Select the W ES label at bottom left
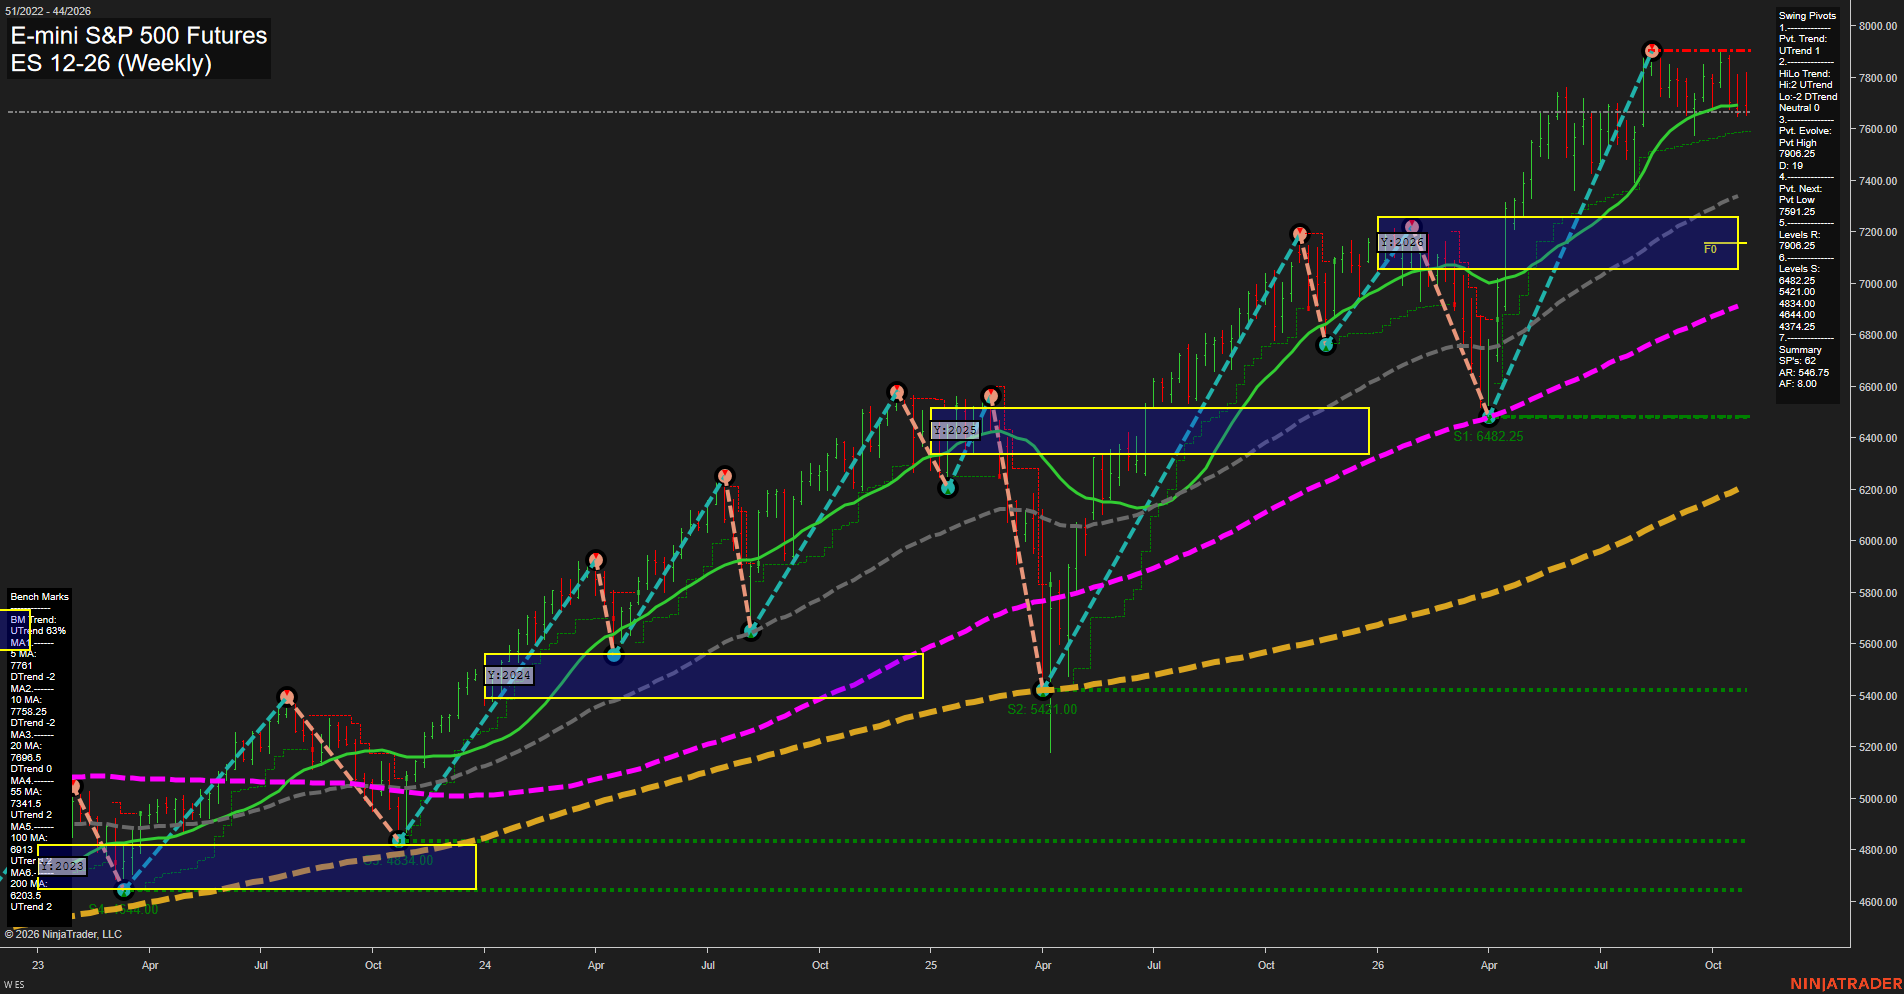1904x994 pixels. tap(14, 985)
